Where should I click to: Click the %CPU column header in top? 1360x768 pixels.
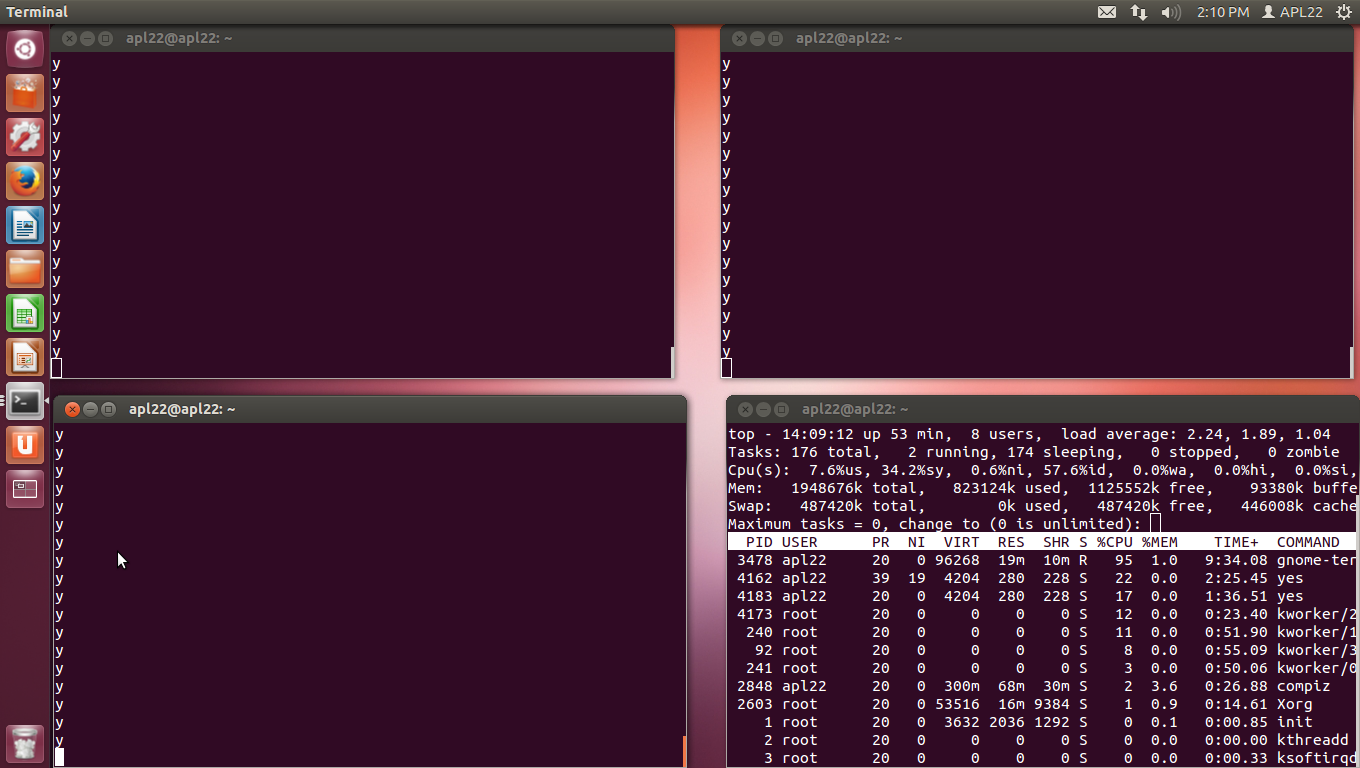pyautogui.click(x=1114, y=542)
